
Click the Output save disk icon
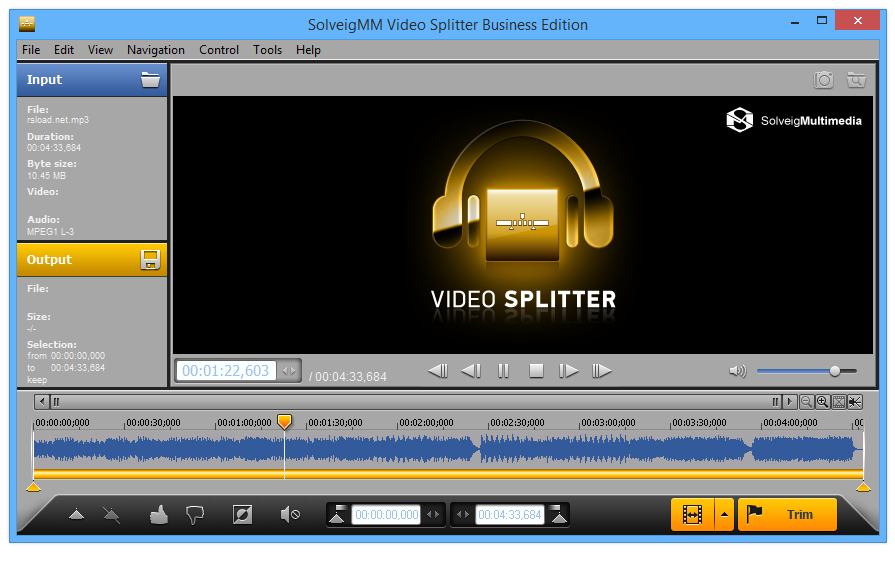(x=150, y=260)
